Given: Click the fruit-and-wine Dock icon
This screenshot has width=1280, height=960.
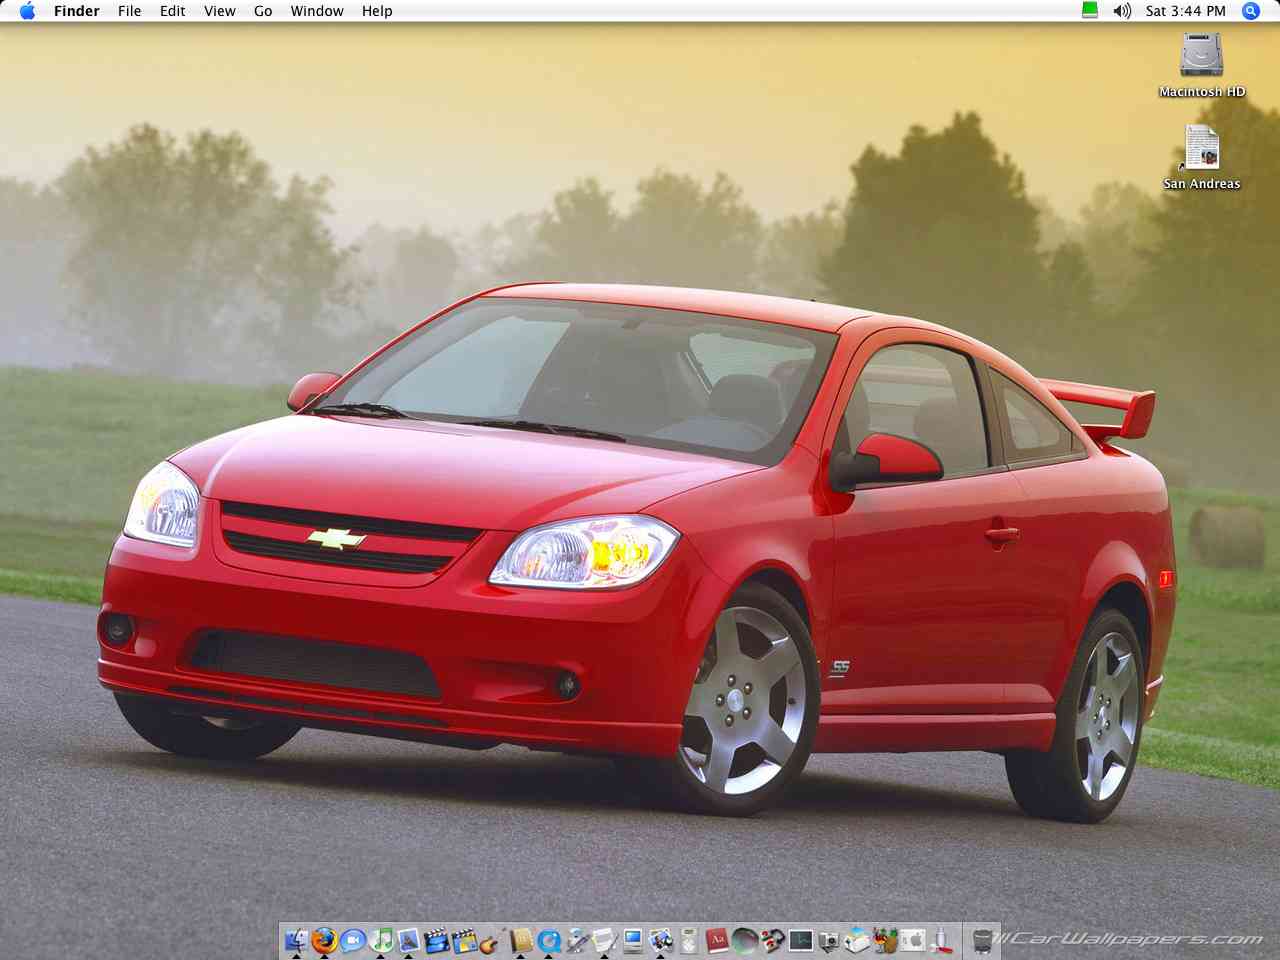Looking at the screenshot, I should coord(885,940).
